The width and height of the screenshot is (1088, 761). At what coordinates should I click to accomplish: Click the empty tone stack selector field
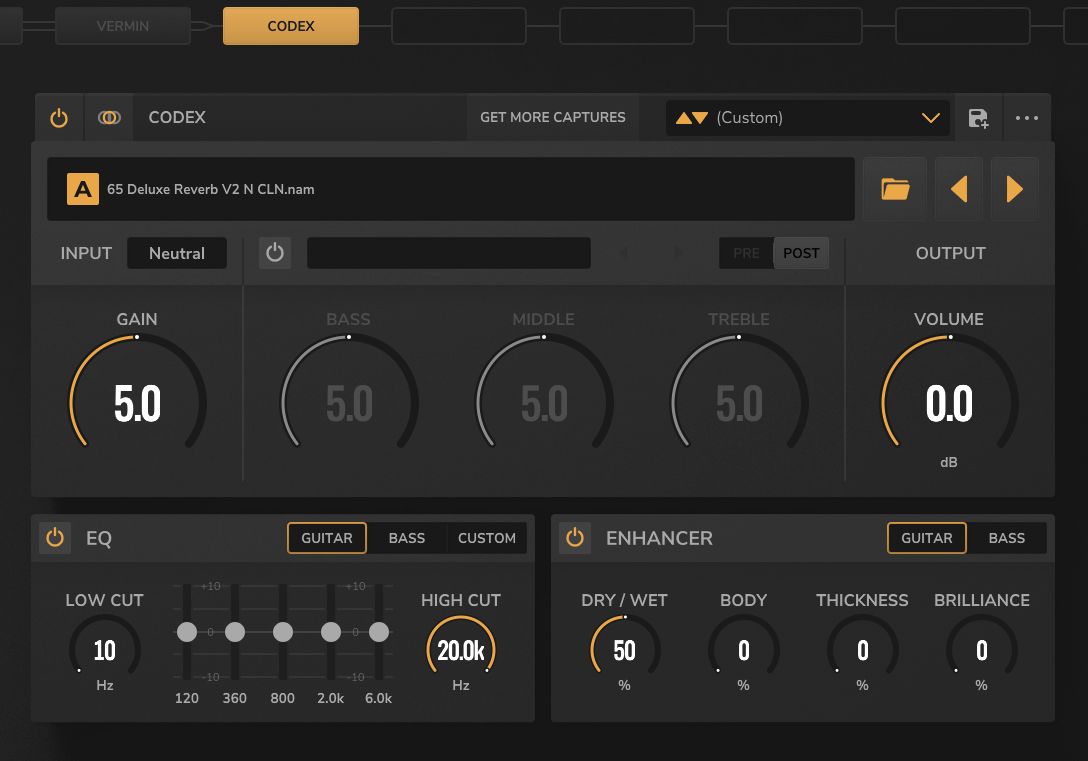448,253
